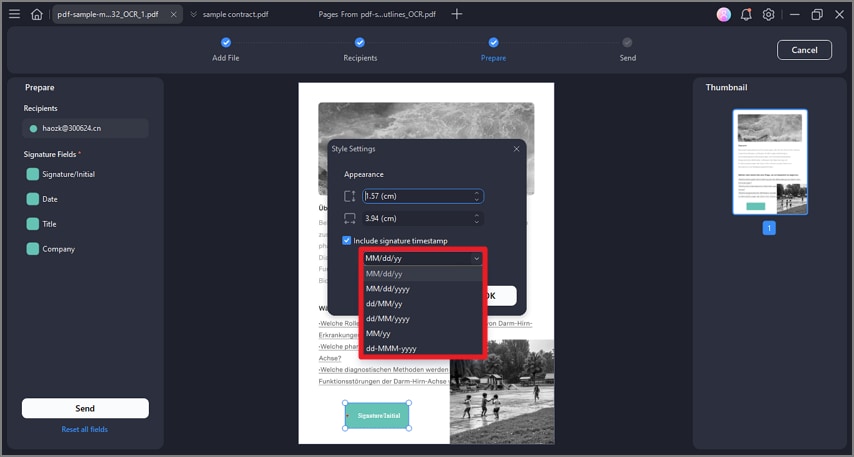Choose MM/dd/yyyy format option
Image resolution: width=854 pixels, height=457 pixels.
[x=423, y=289]
